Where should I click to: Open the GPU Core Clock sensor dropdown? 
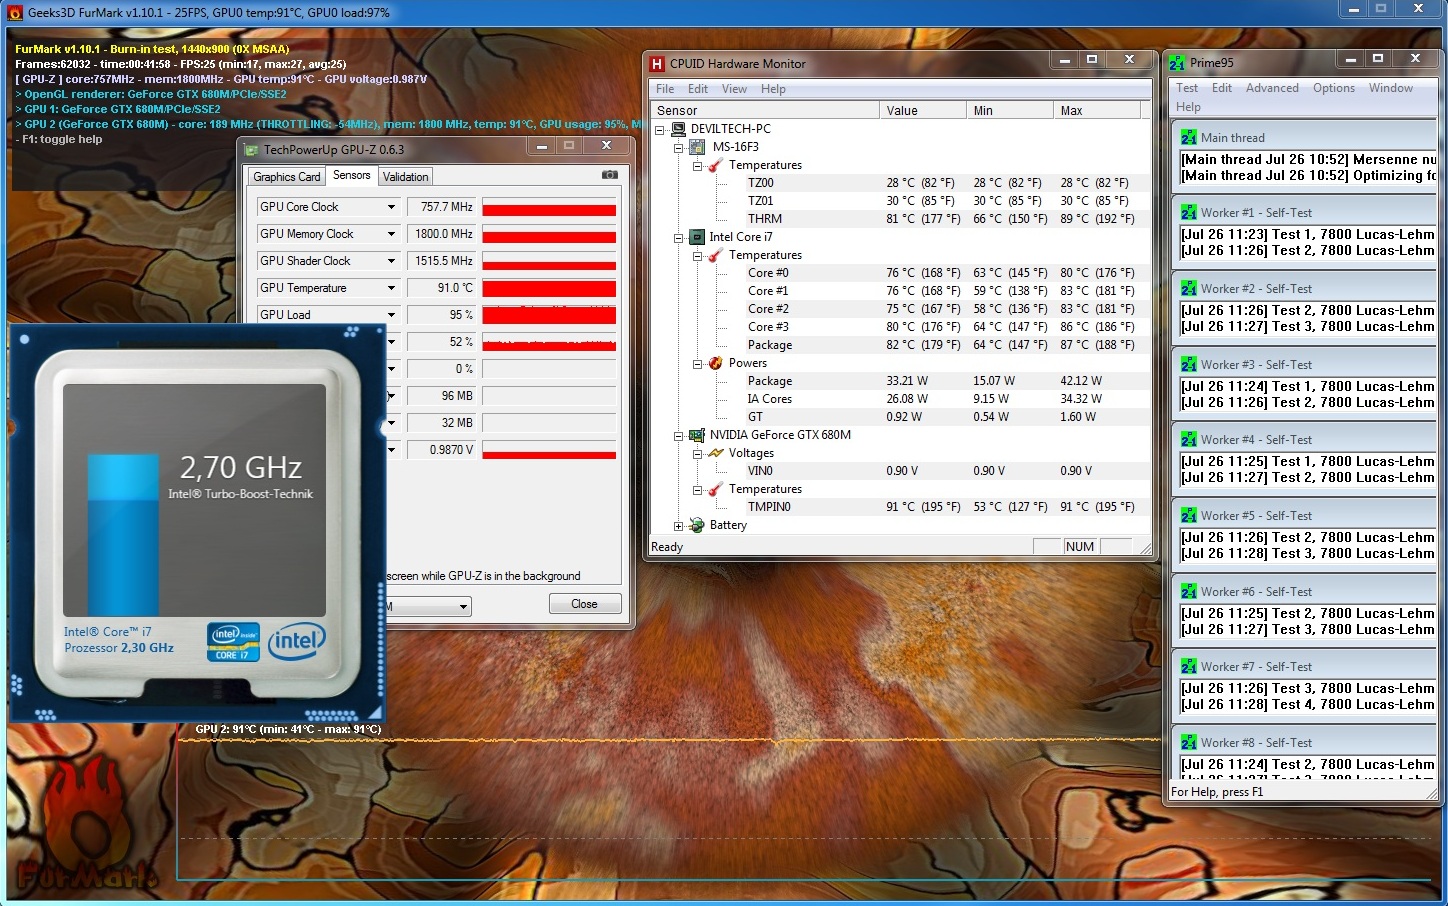tap(391, 207)
